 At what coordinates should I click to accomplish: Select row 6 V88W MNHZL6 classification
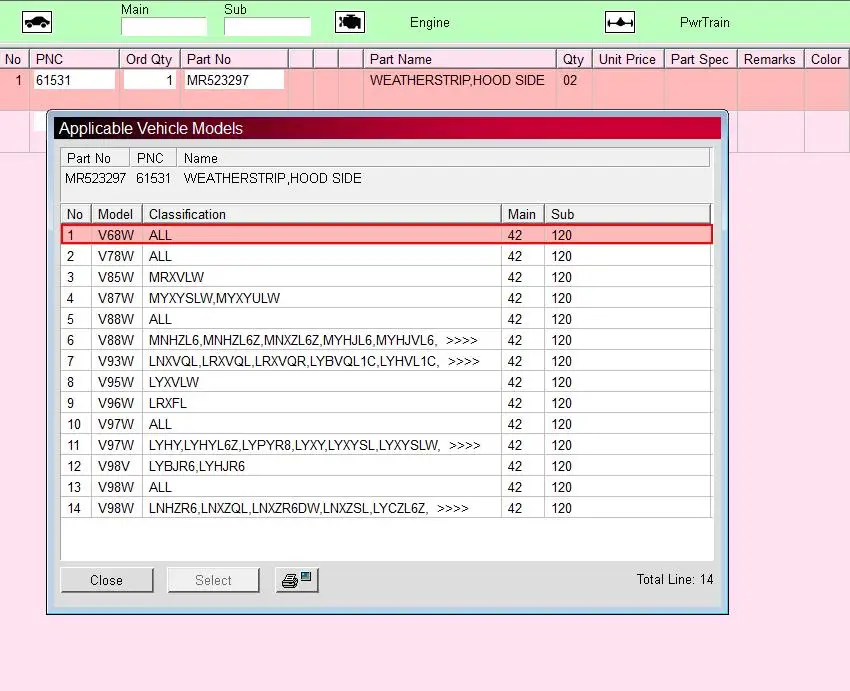pyautogui.click(x=386, y=340)
